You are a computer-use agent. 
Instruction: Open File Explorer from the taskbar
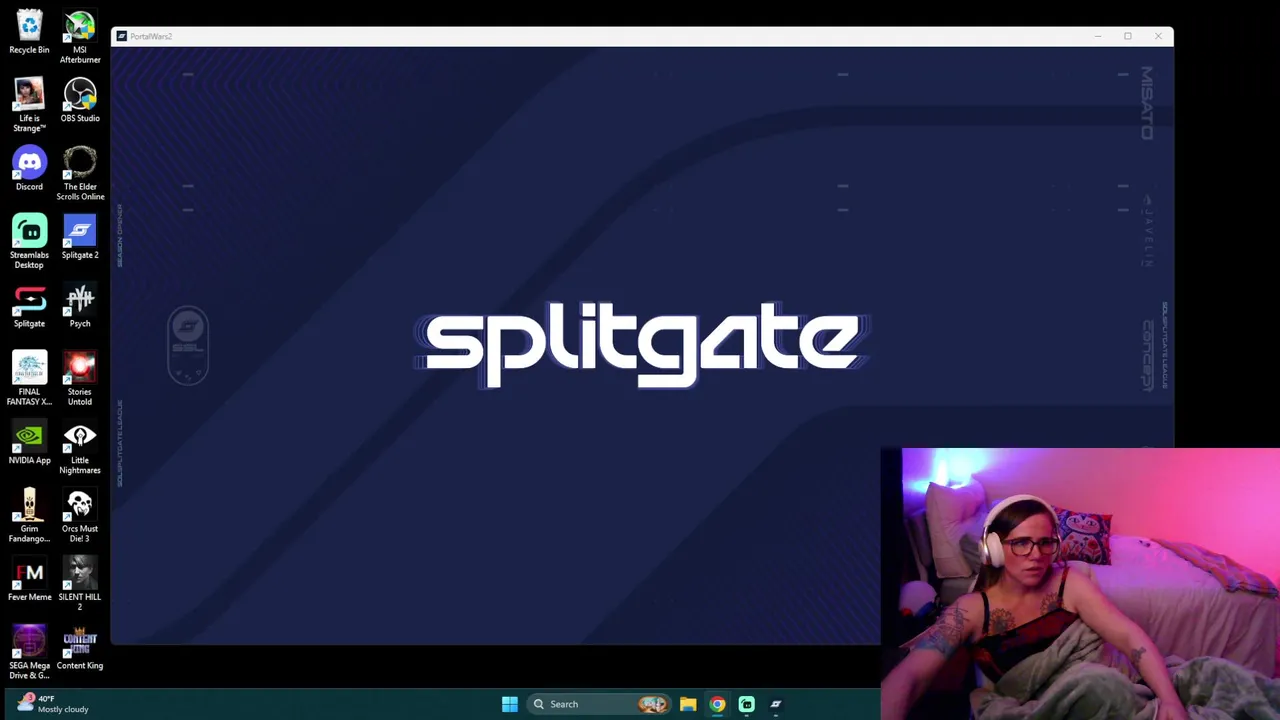pos(688,704)
